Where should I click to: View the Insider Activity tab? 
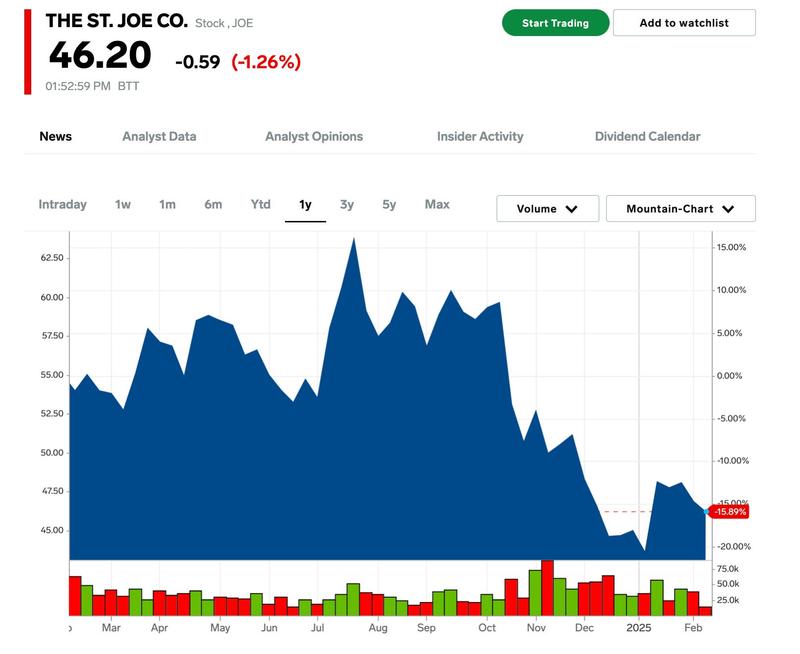click(480, 136)
